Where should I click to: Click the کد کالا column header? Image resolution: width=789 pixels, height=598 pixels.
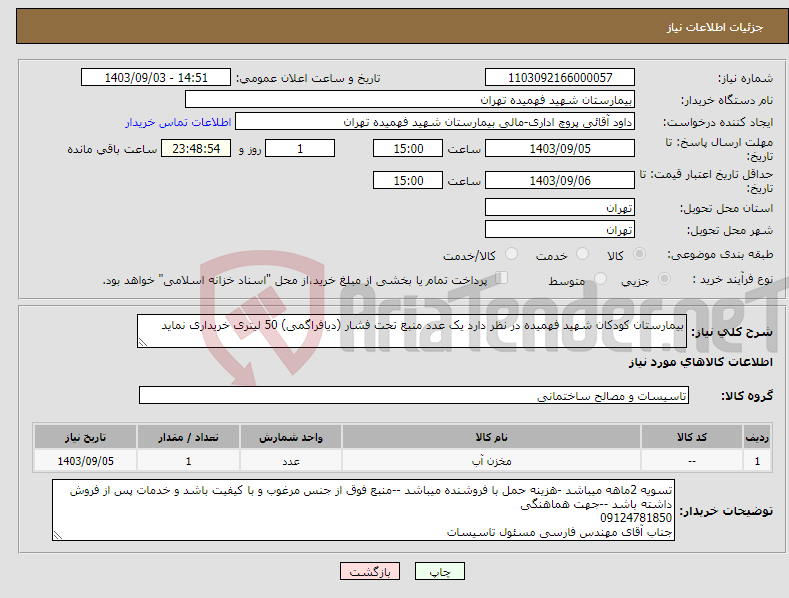692,437
